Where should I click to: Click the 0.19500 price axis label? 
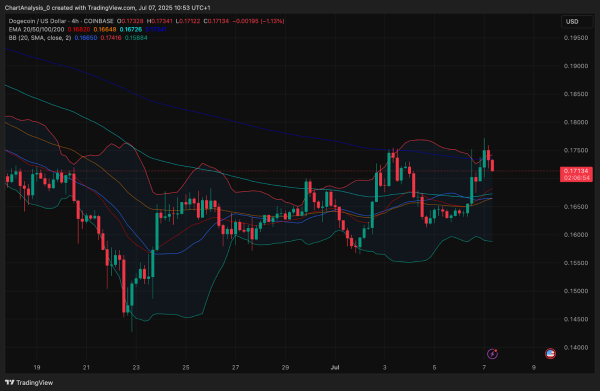pyautogui.click(x=576, y=38)
